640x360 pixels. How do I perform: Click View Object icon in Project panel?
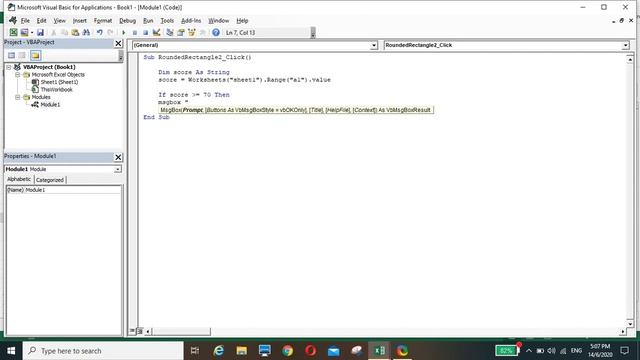(x=22, y=55)
